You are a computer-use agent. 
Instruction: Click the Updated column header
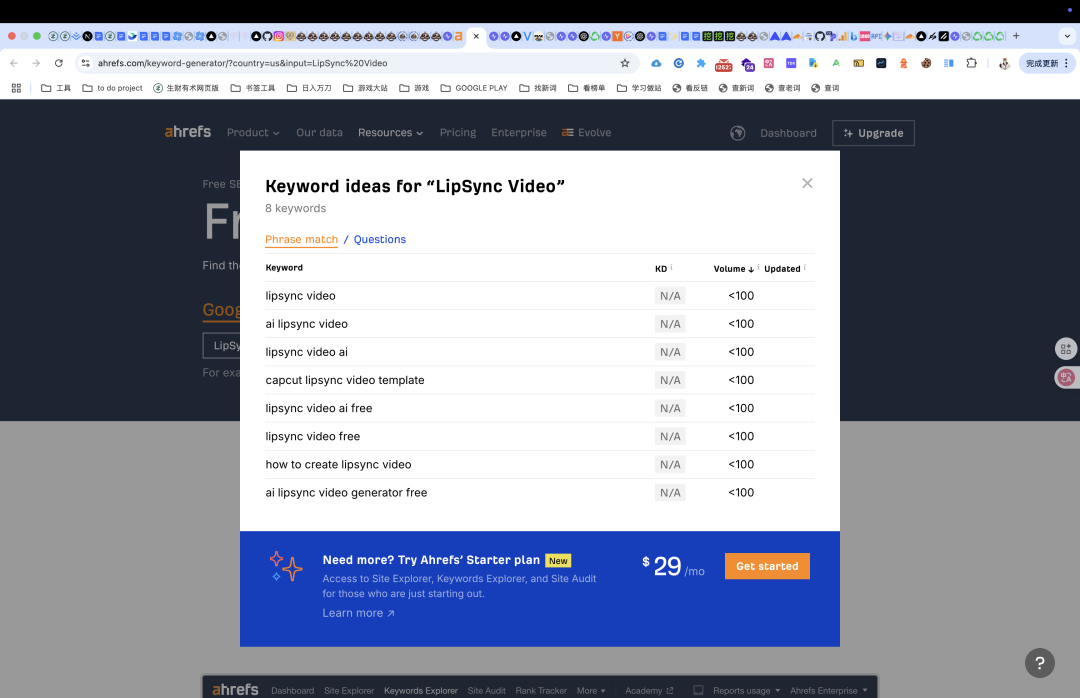[782, 269]
